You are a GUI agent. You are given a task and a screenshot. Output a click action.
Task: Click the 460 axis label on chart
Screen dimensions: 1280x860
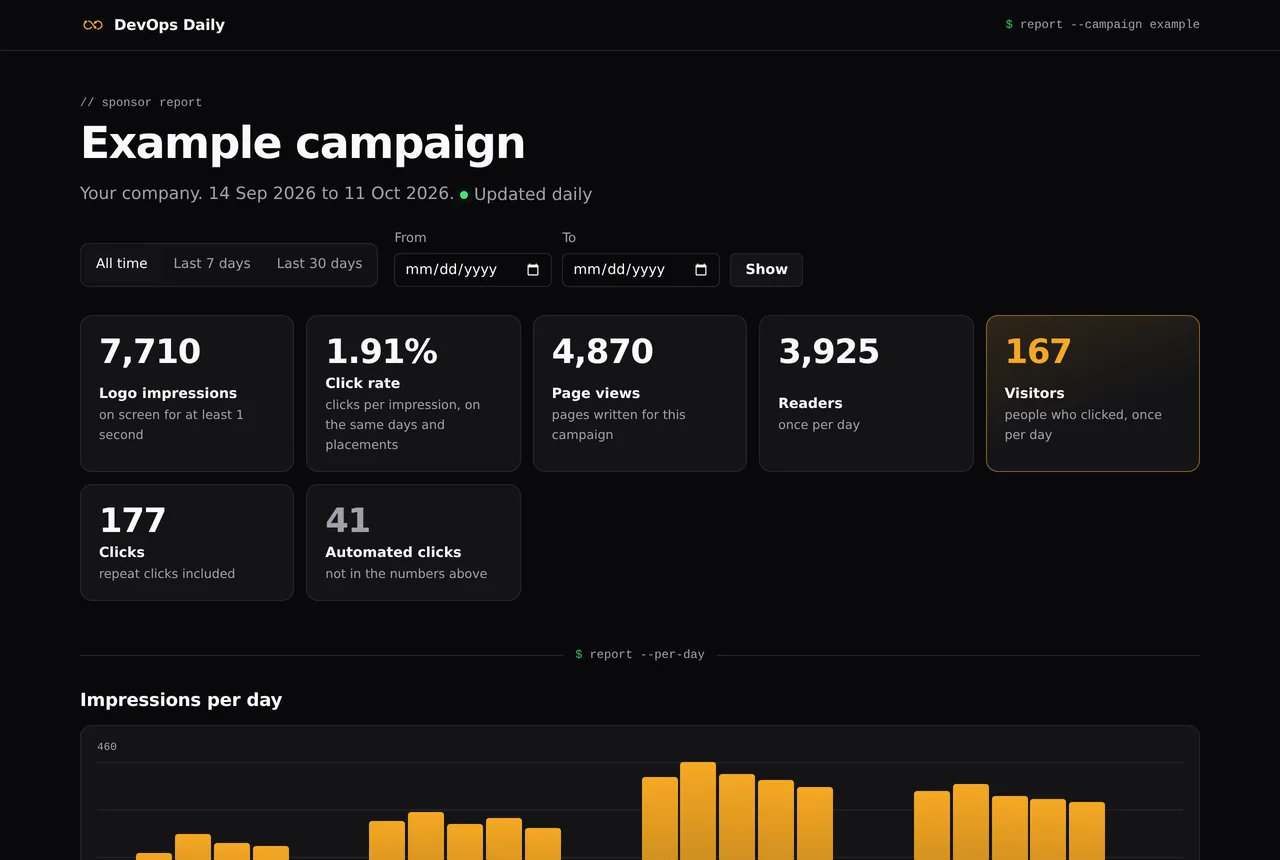point(107,747)
